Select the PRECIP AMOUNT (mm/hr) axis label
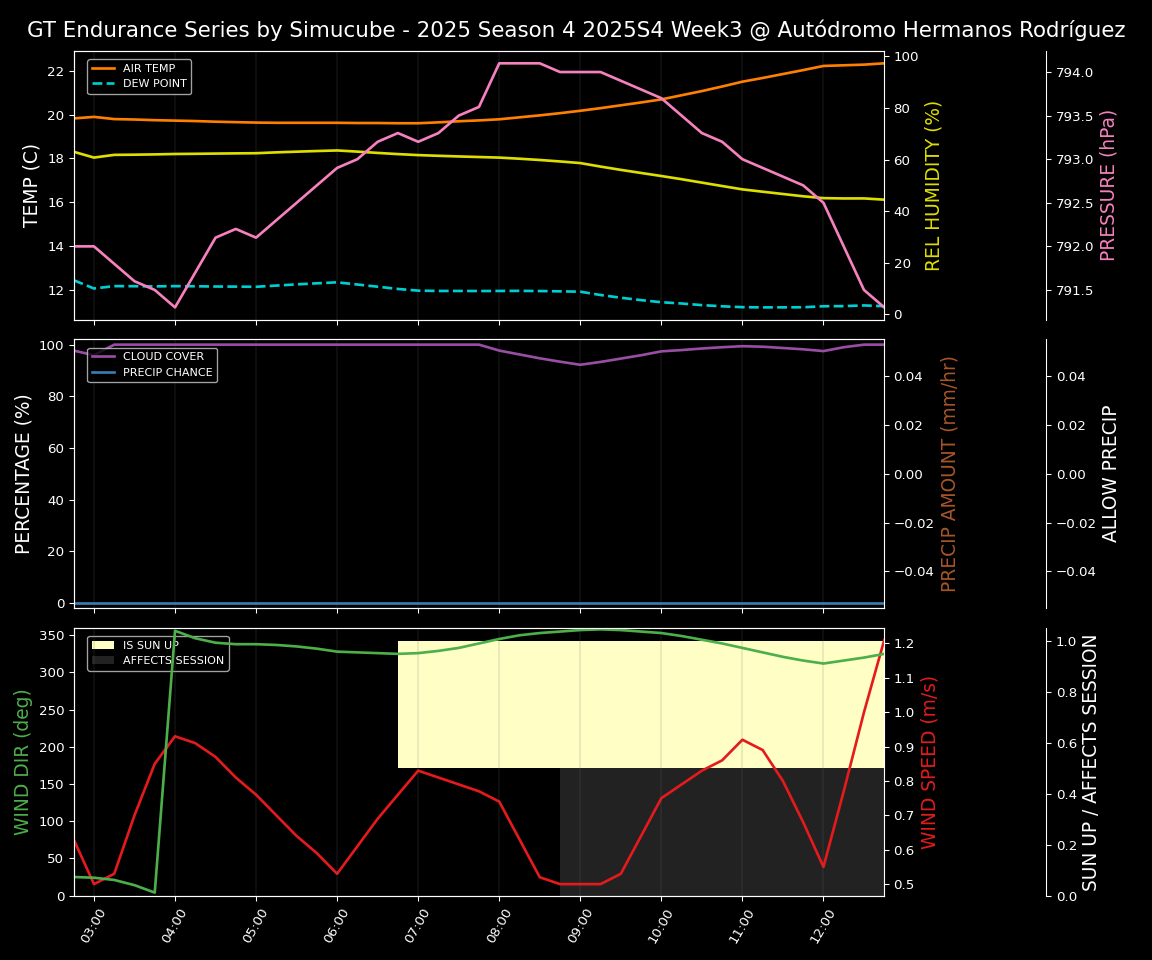 click(949, 473)
